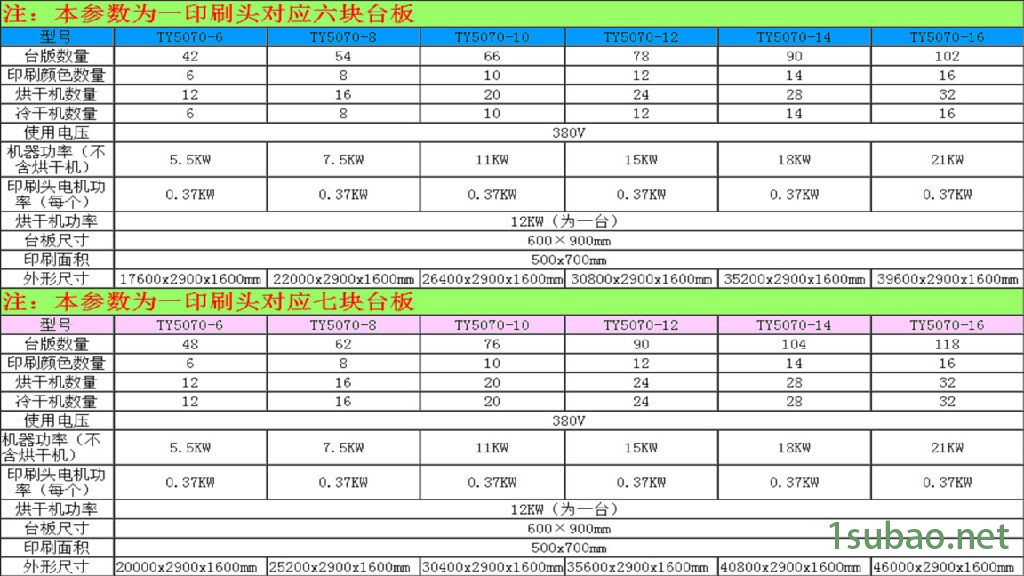Image resolution: width=1024 pixels, height=576 pixels.
Task: Select the 46000x2900x1600mm dimension cell
Action: pos(946,567)
